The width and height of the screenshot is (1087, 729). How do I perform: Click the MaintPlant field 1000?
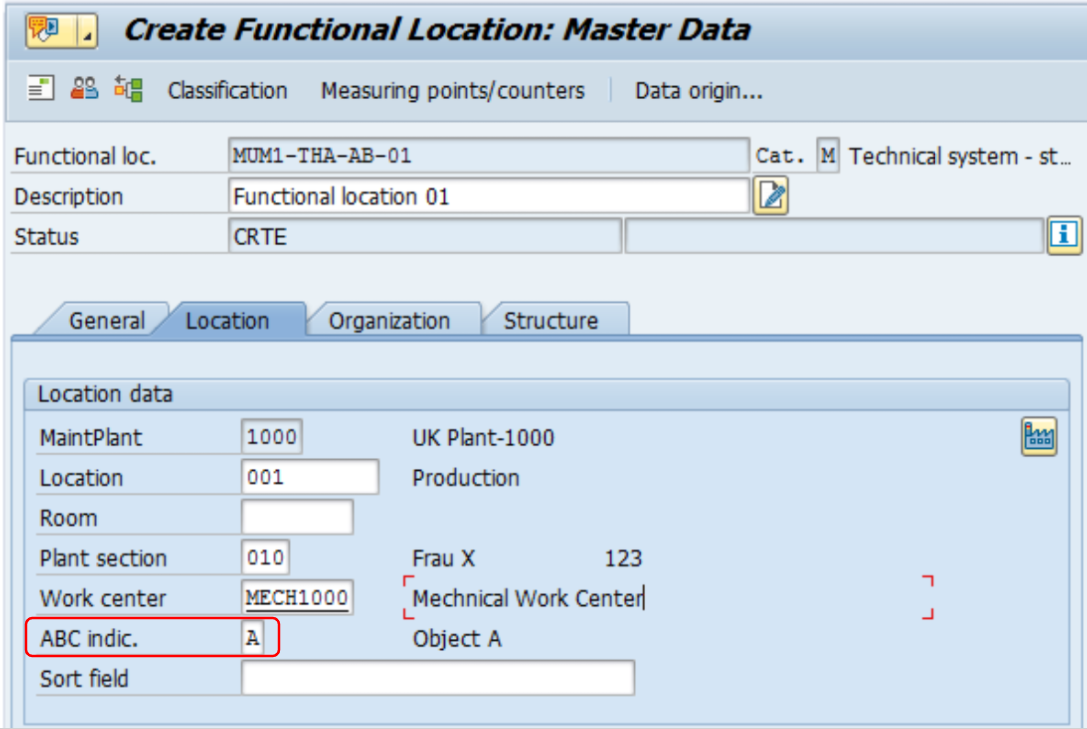[x=272, y=437]
